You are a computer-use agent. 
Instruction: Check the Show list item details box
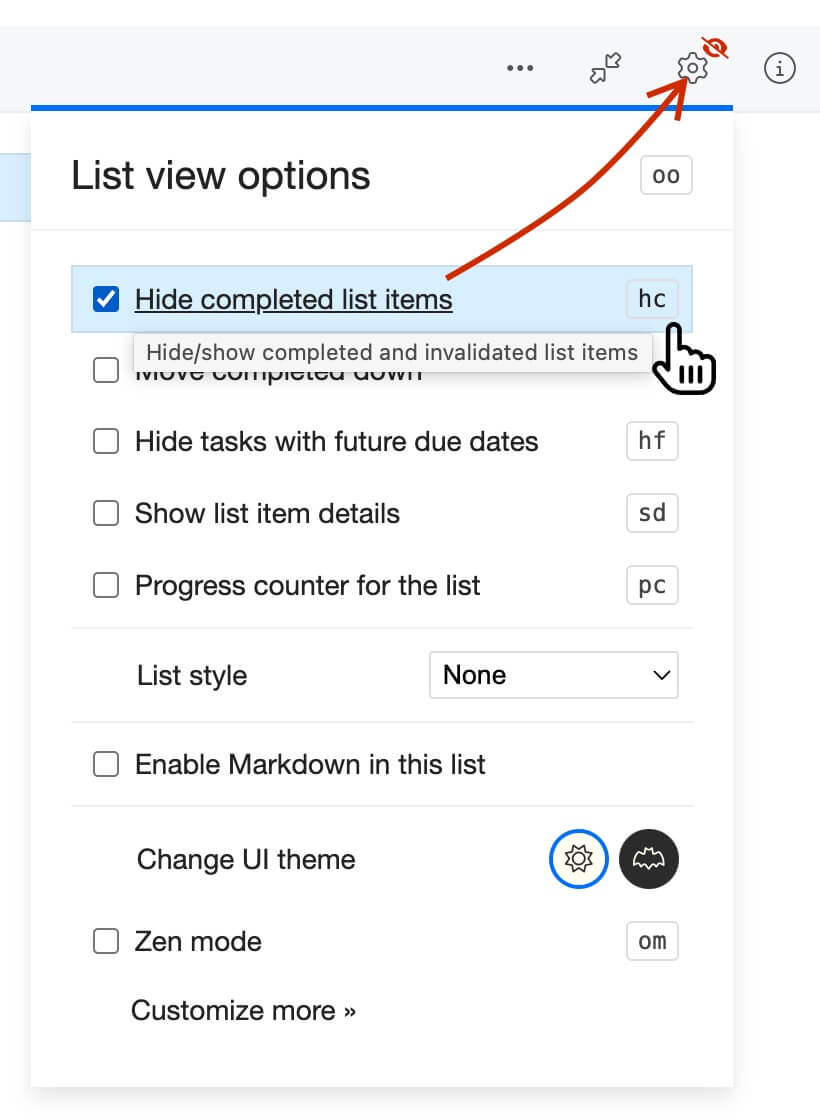point(106,513)
